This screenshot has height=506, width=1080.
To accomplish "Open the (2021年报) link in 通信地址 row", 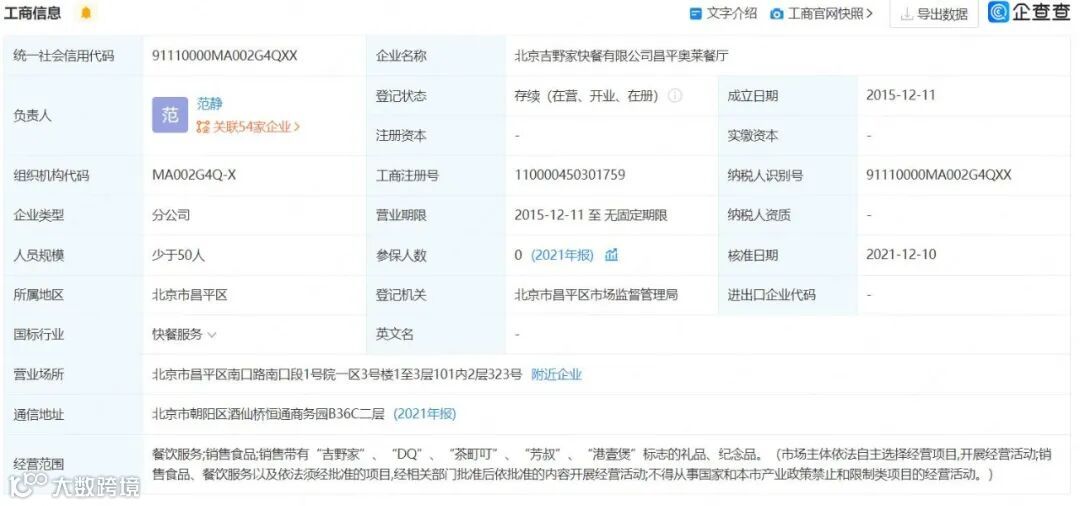I will pyautogui.click(x=424, y=414).
